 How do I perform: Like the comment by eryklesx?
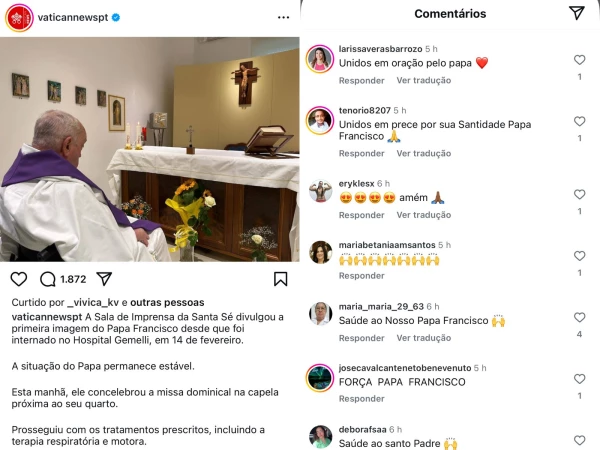579,195
